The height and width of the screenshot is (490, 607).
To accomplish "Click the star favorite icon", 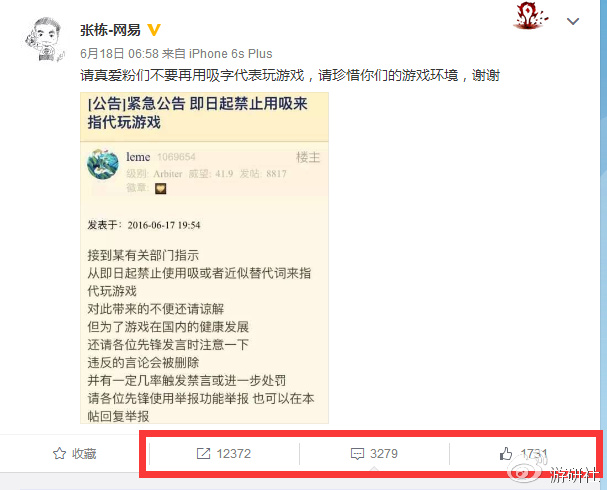I will point(59,453).
